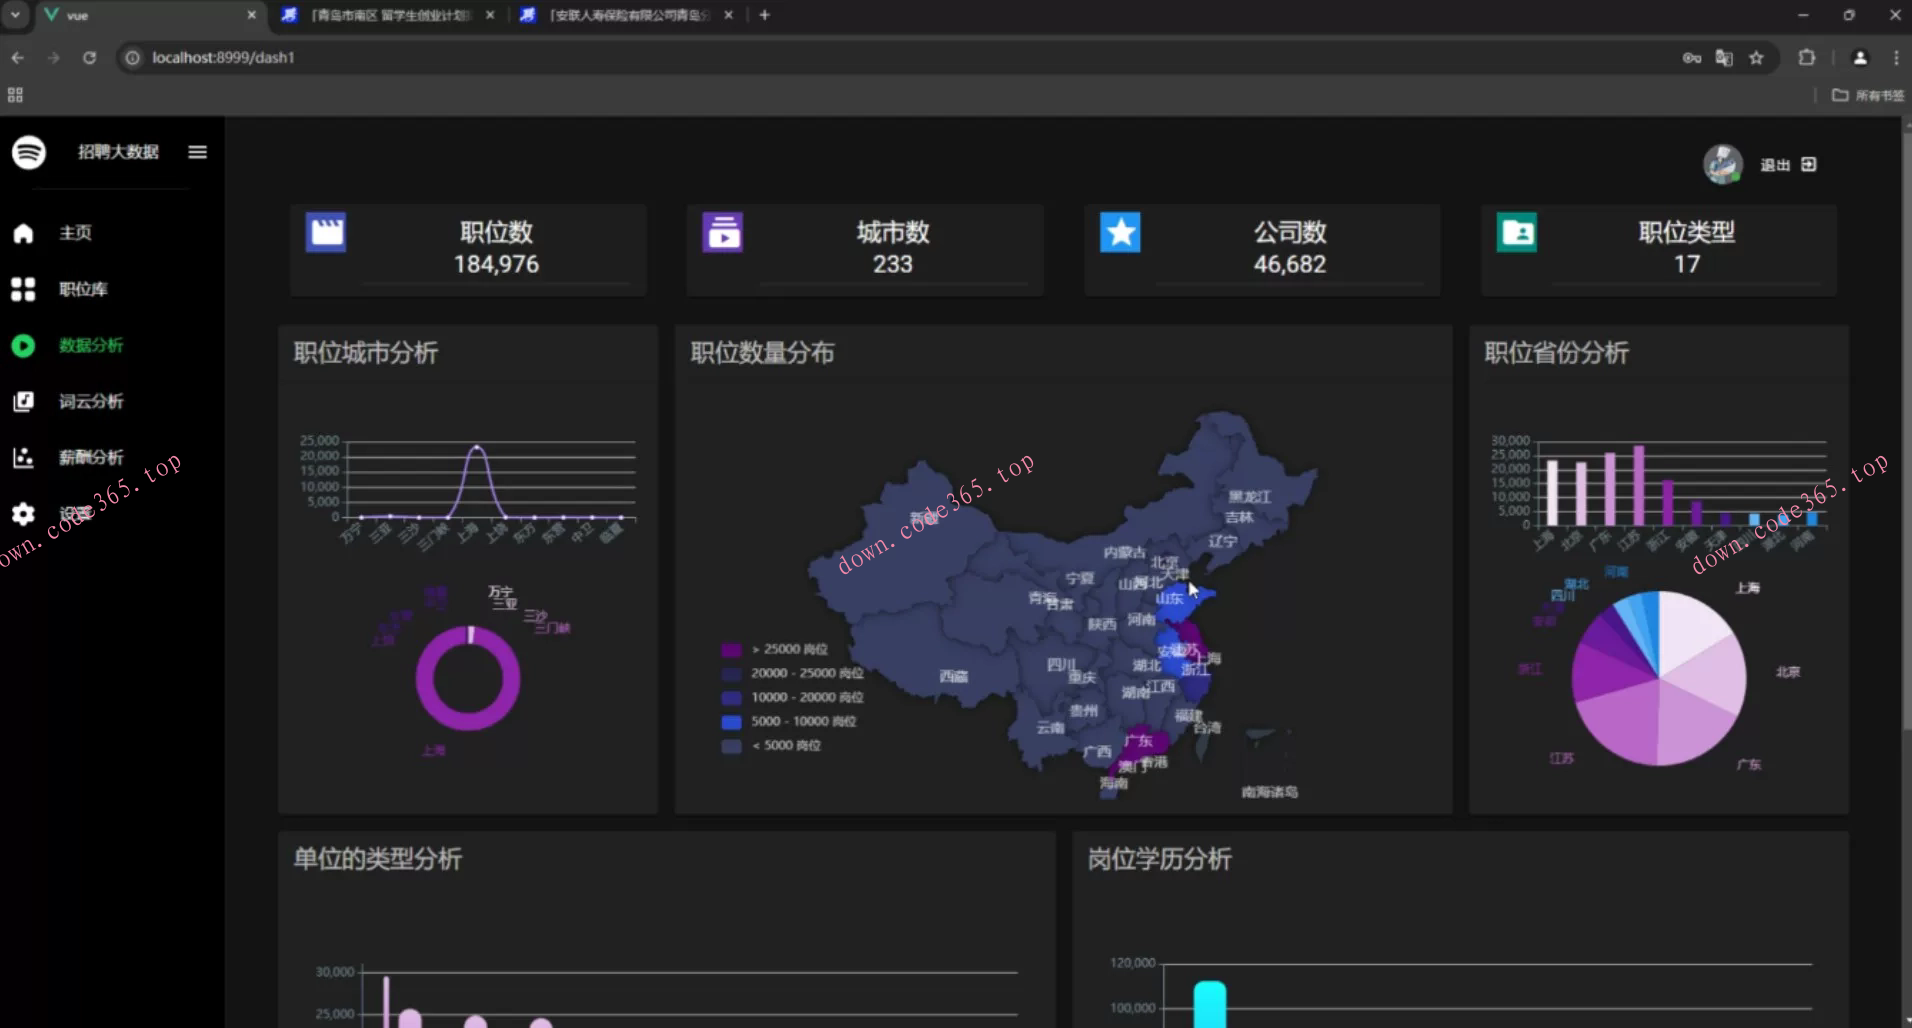The image size is (1912, 1028).
Task: Open browser translate page icon
Action: [x=1724, y=58]
